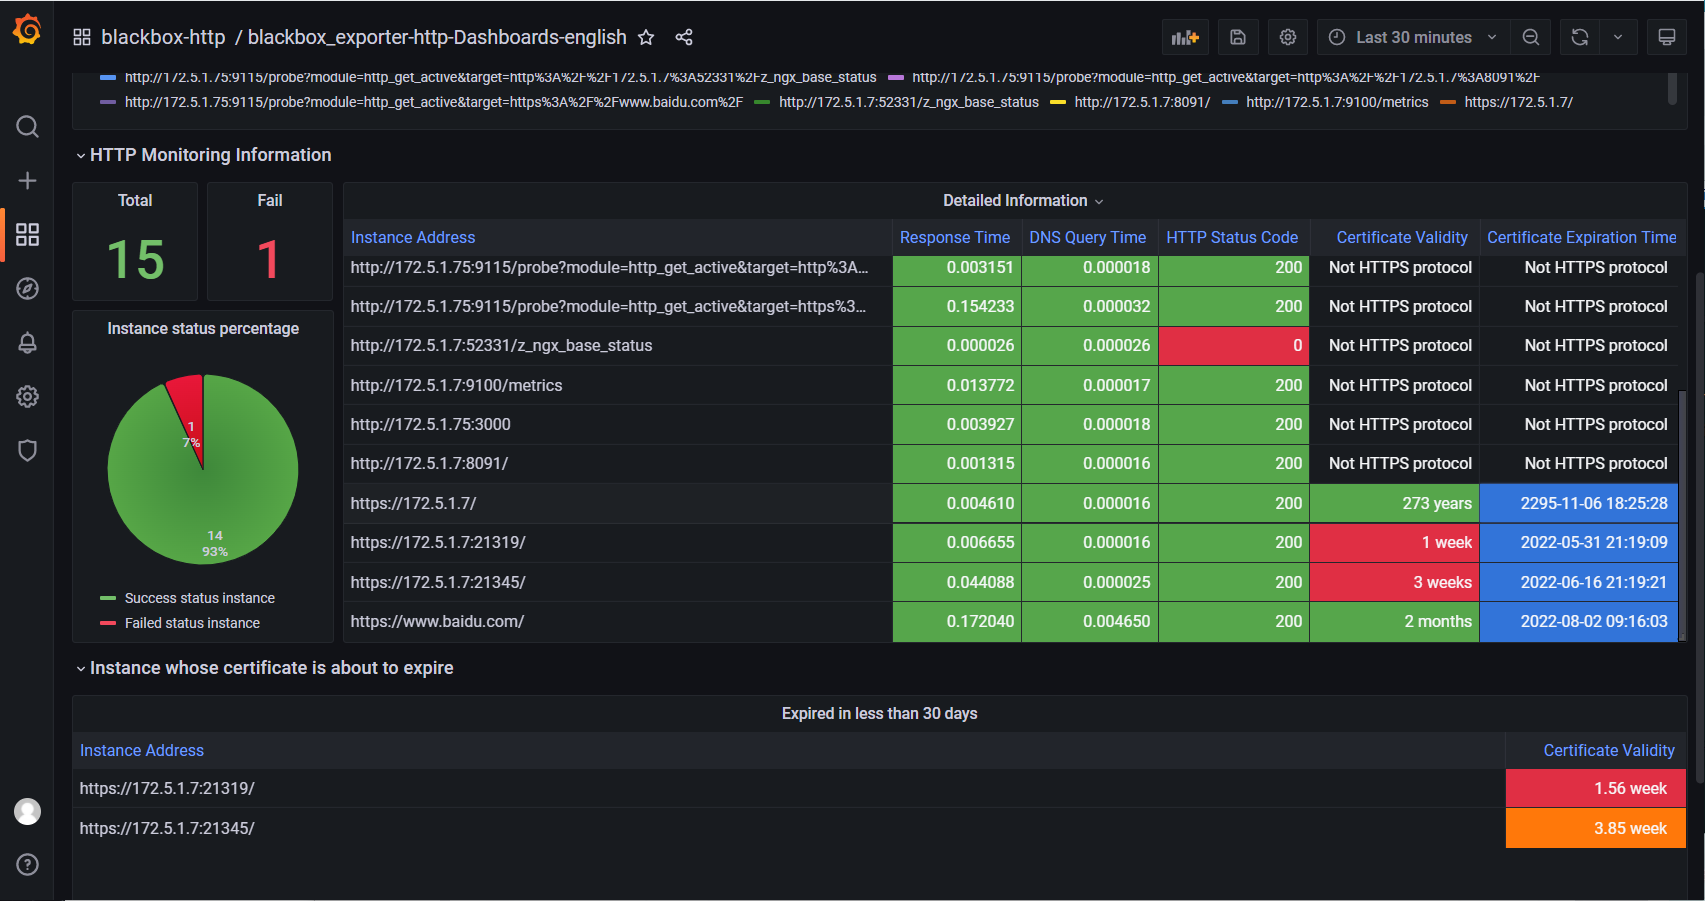Open the Explore compass icon

27,289
